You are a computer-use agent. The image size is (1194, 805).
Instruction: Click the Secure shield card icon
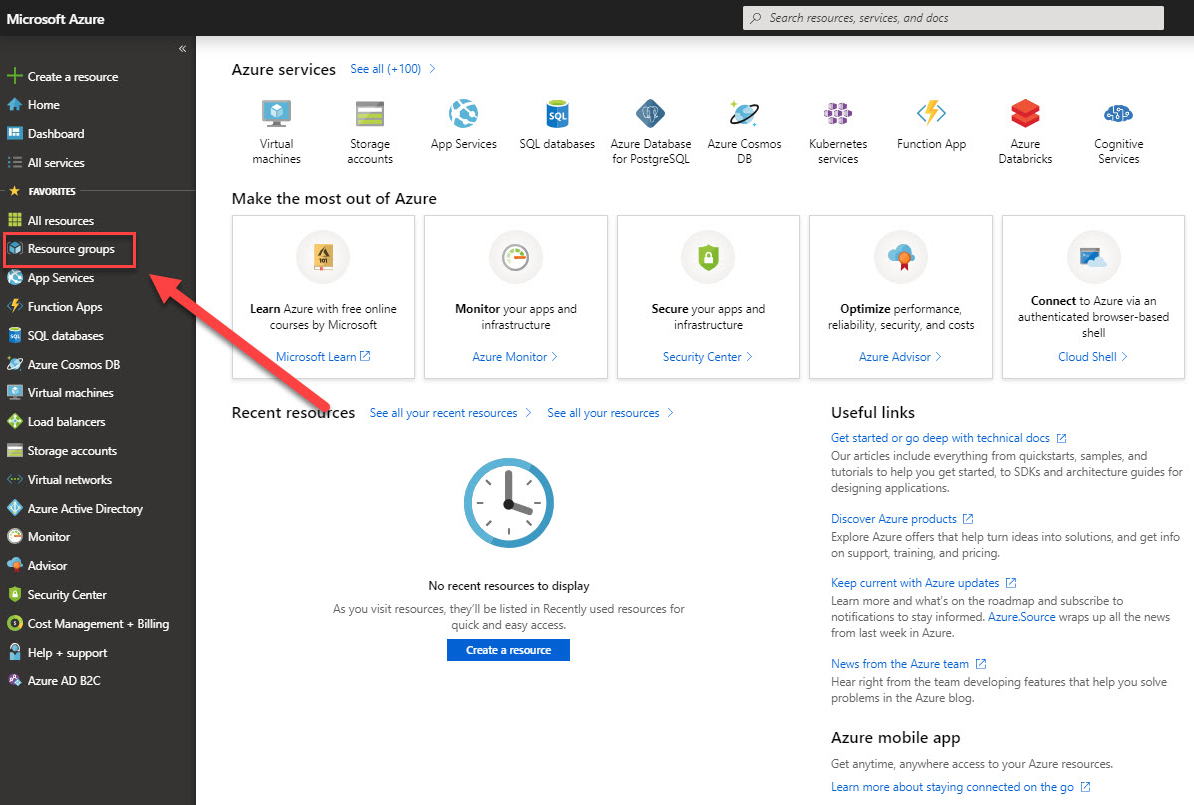coord(708,257)
